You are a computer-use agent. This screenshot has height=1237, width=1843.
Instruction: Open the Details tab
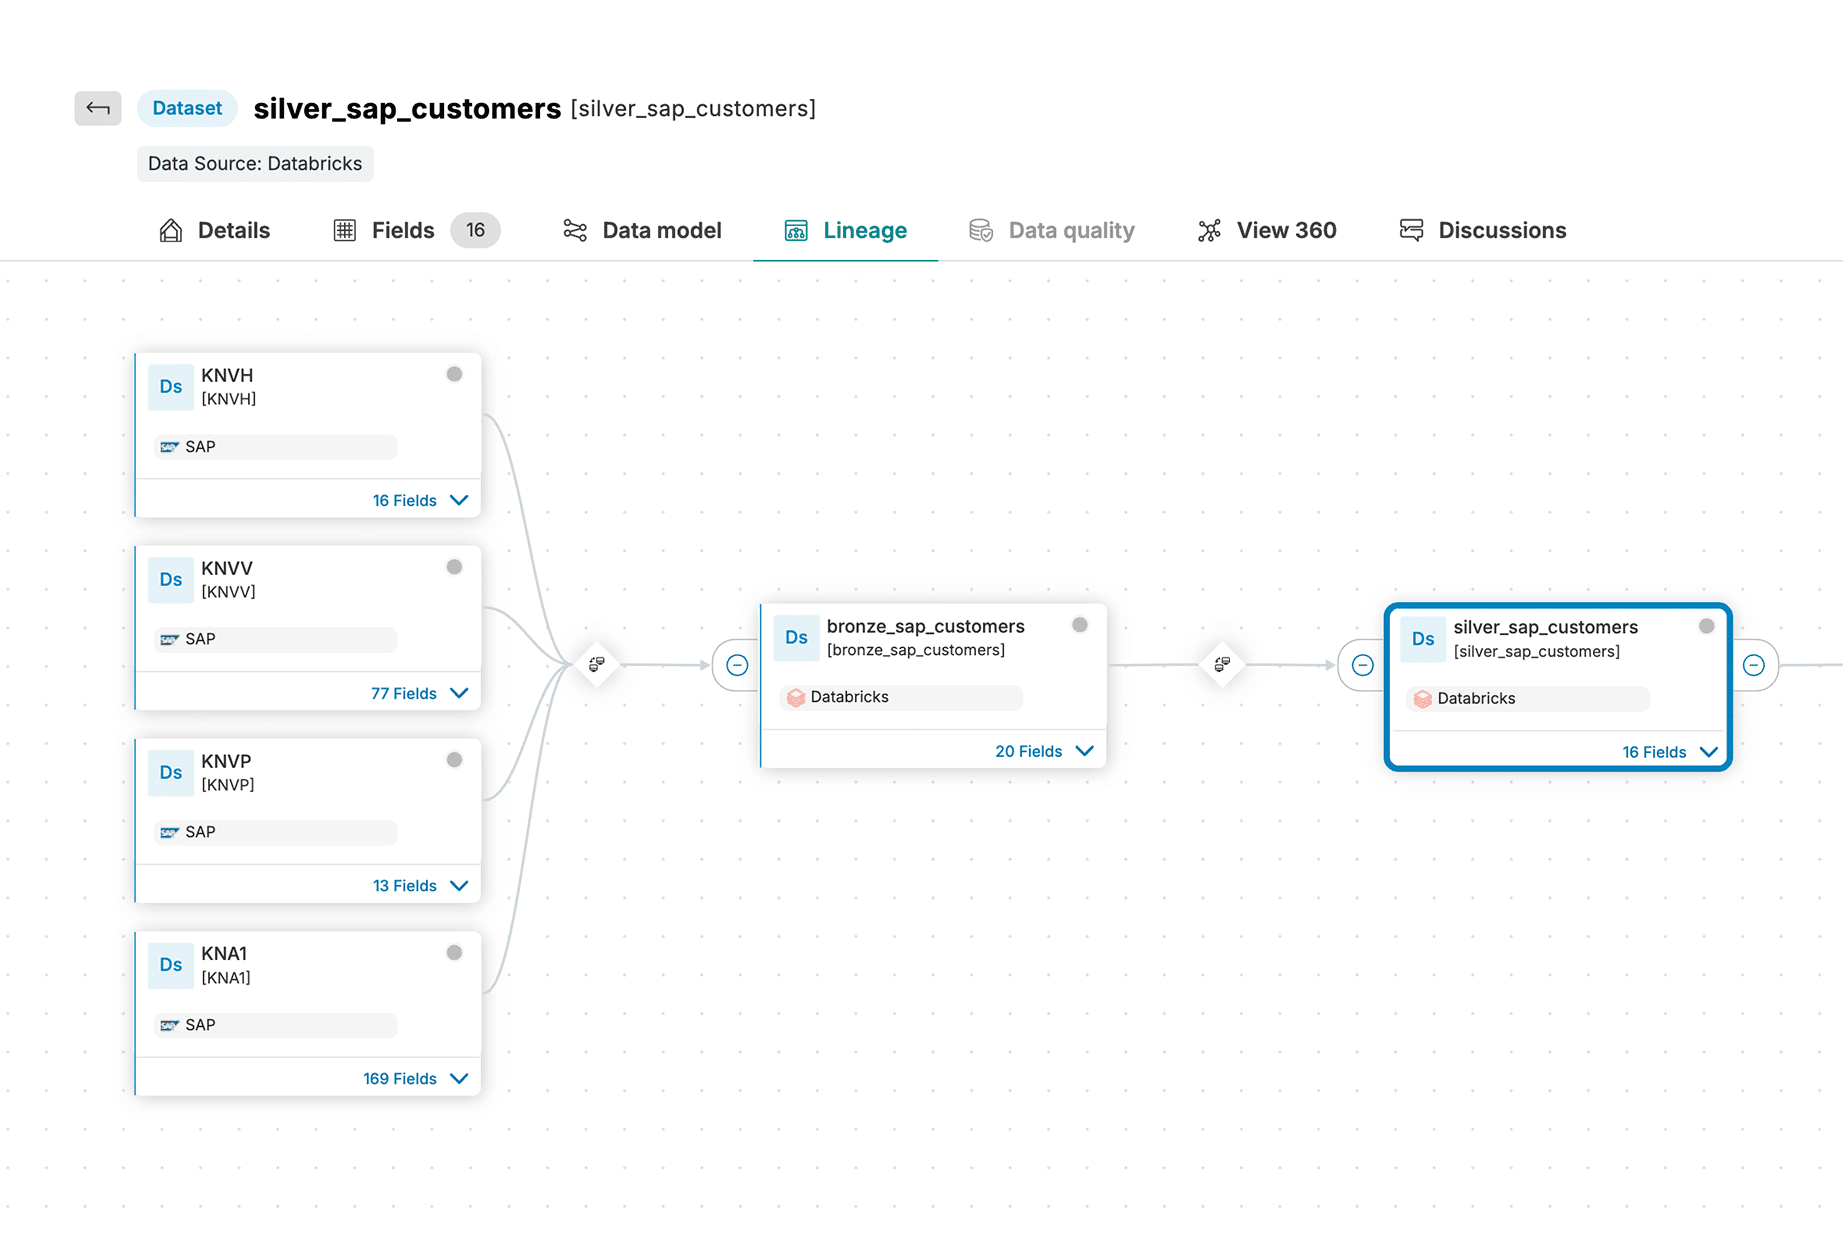(214, 230)
